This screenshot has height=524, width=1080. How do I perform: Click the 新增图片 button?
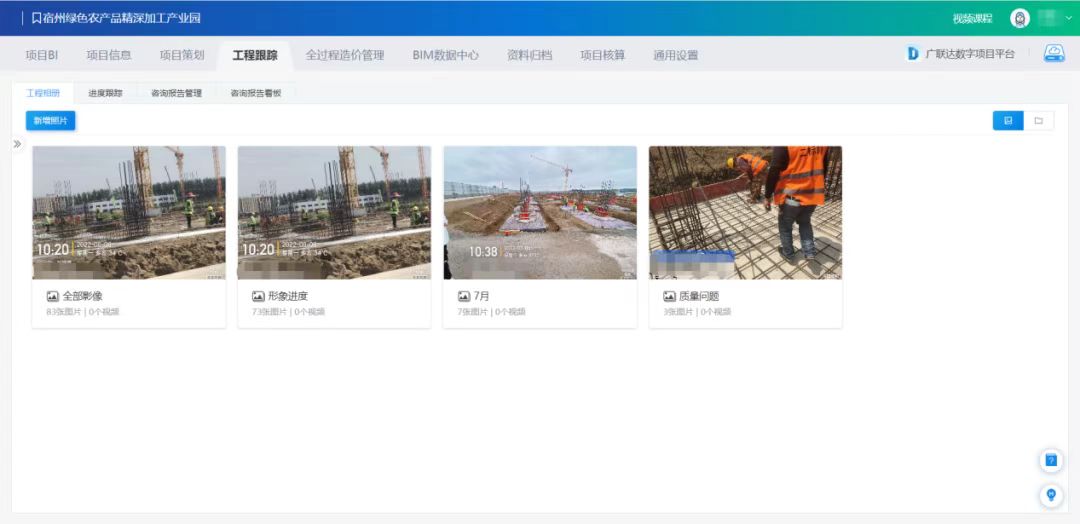50,120
